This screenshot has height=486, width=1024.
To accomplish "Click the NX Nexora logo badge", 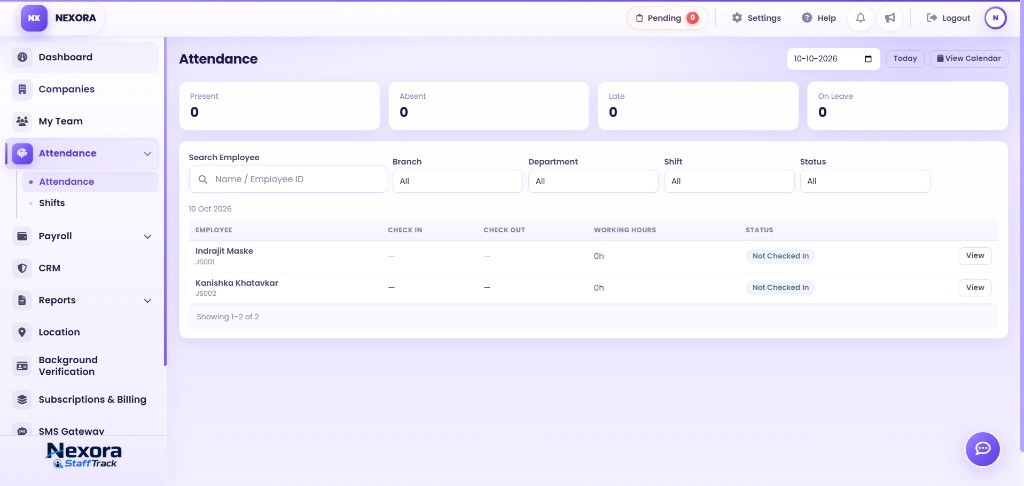I will (x=34, y=18).
